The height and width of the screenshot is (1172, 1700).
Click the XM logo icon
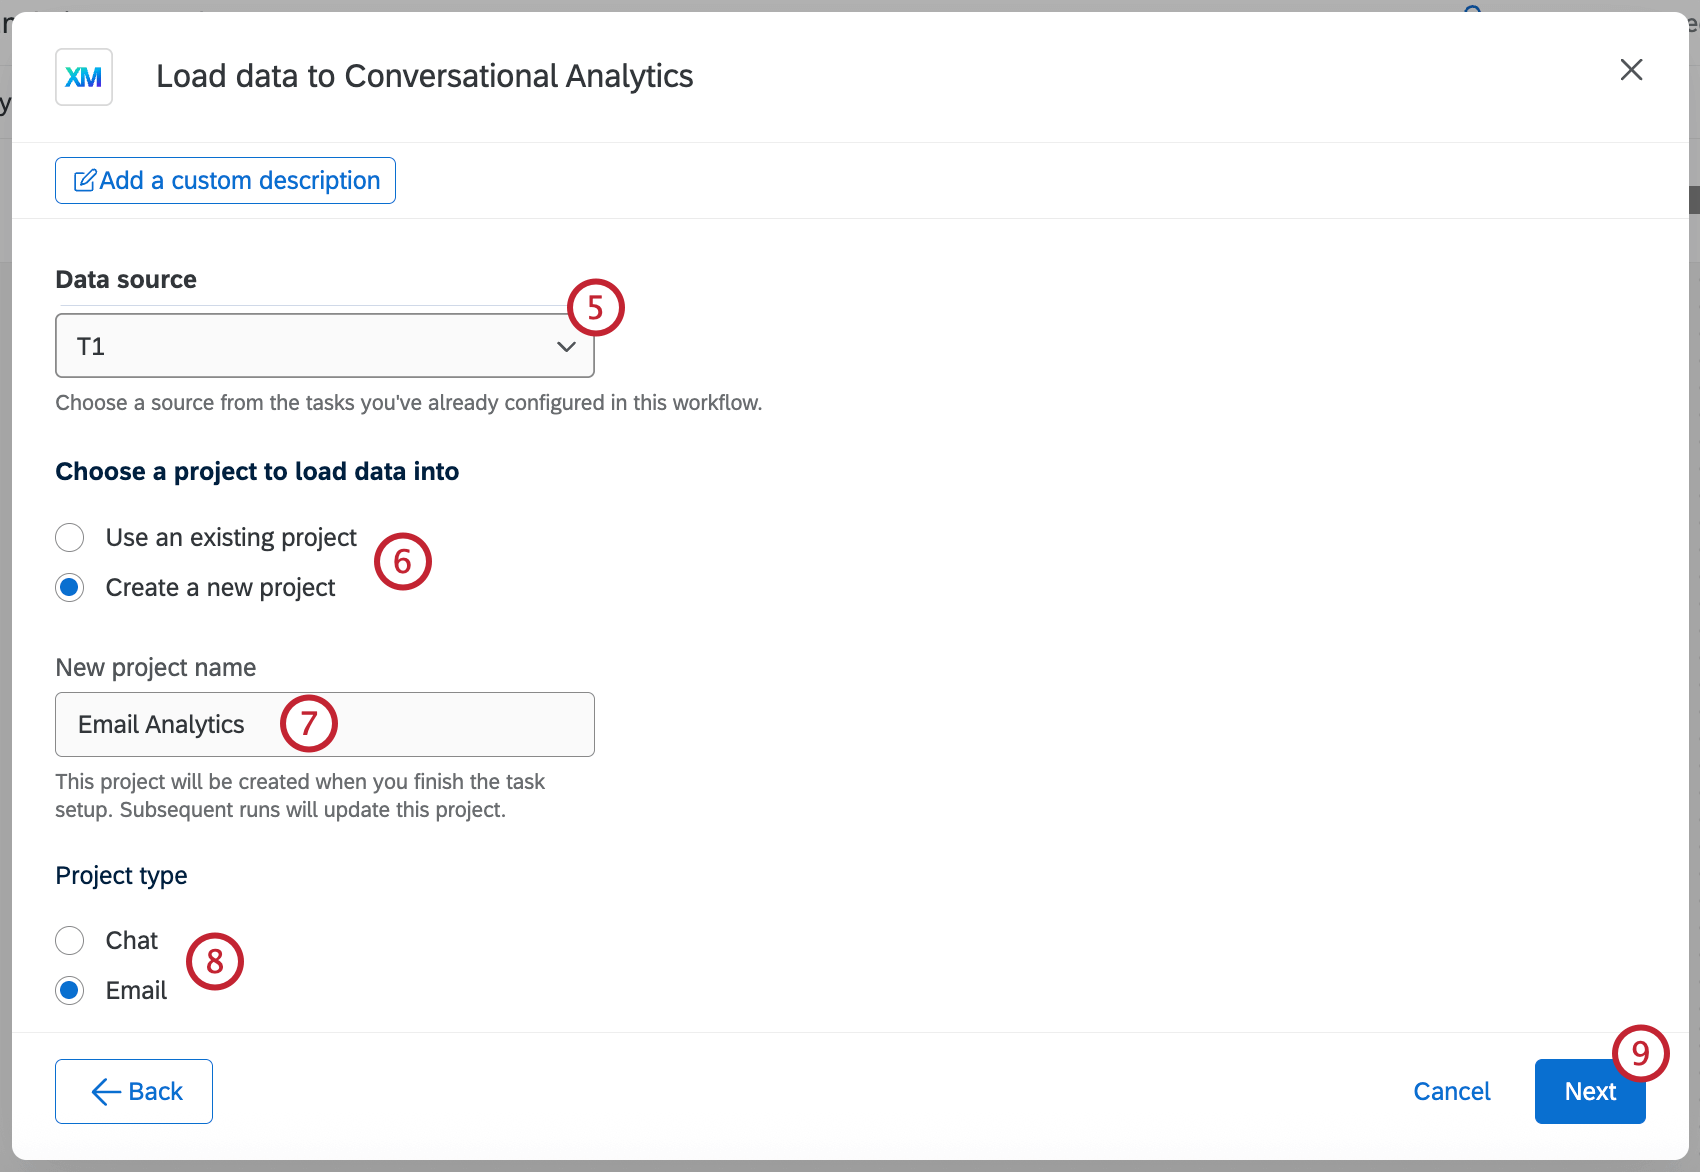[84, 76]
